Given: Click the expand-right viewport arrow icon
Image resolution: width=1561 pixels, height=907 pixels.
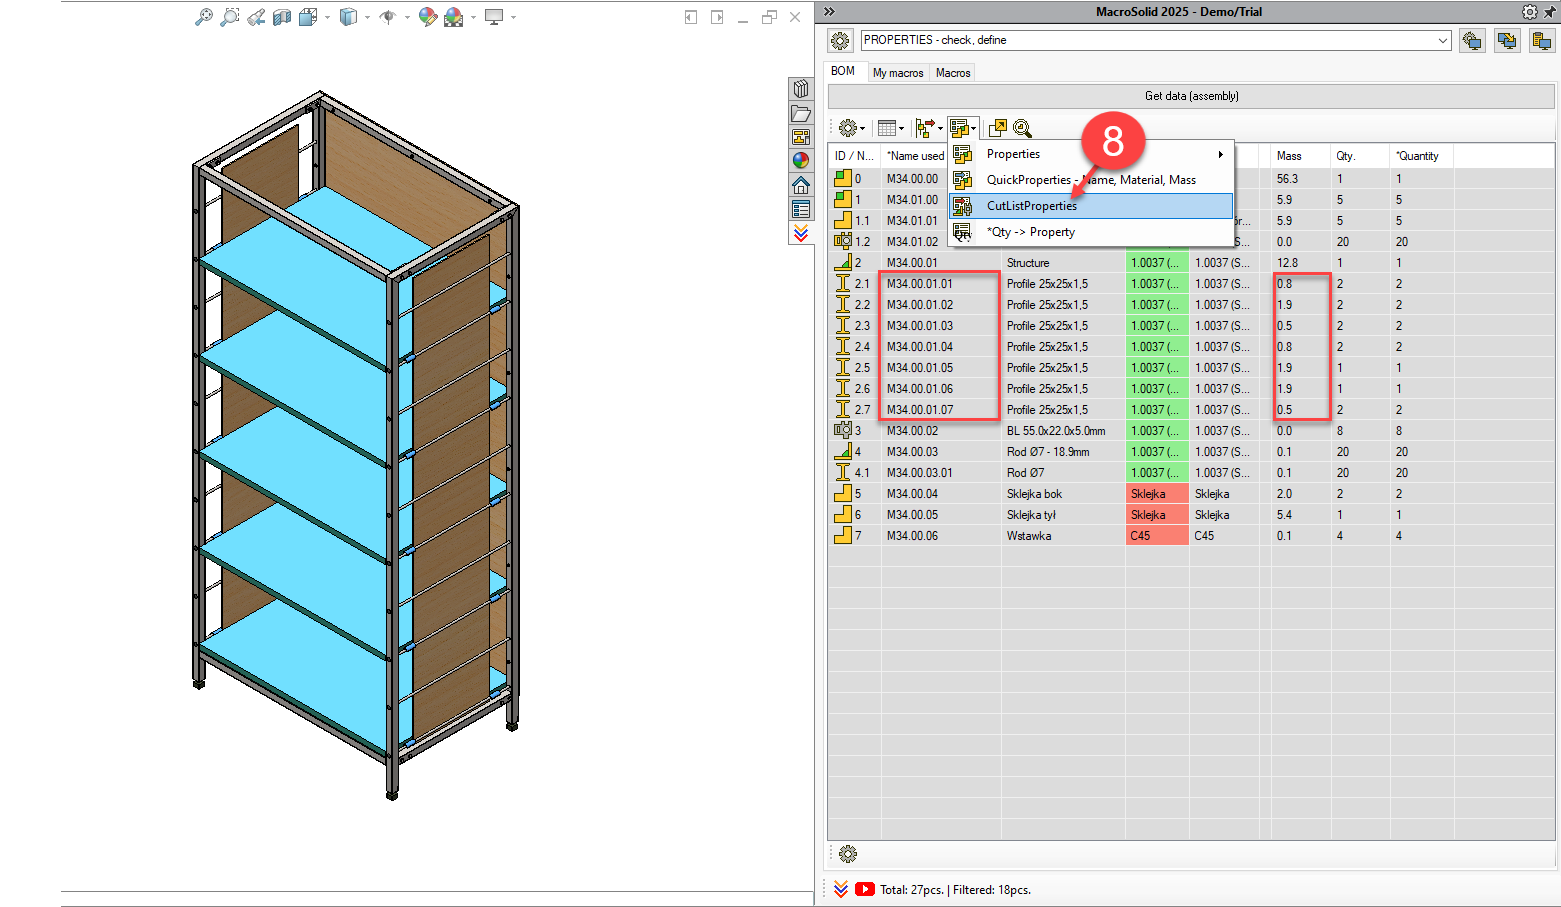Looking at the screenshot, I should 717,17.
